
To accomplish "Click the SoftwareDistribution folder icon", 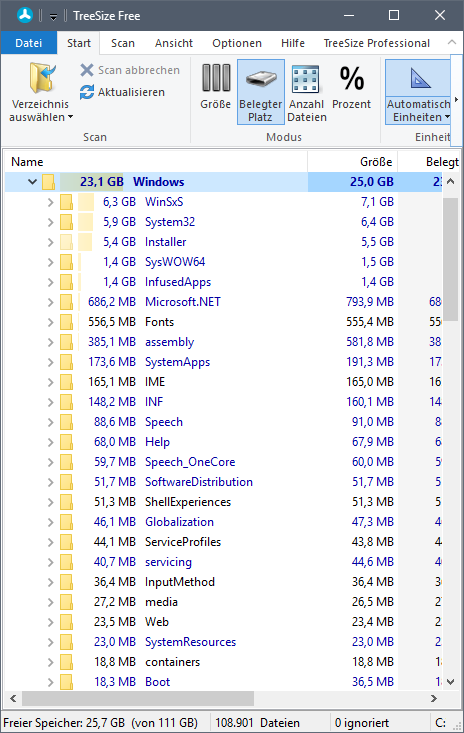I will tap(66, 482).
